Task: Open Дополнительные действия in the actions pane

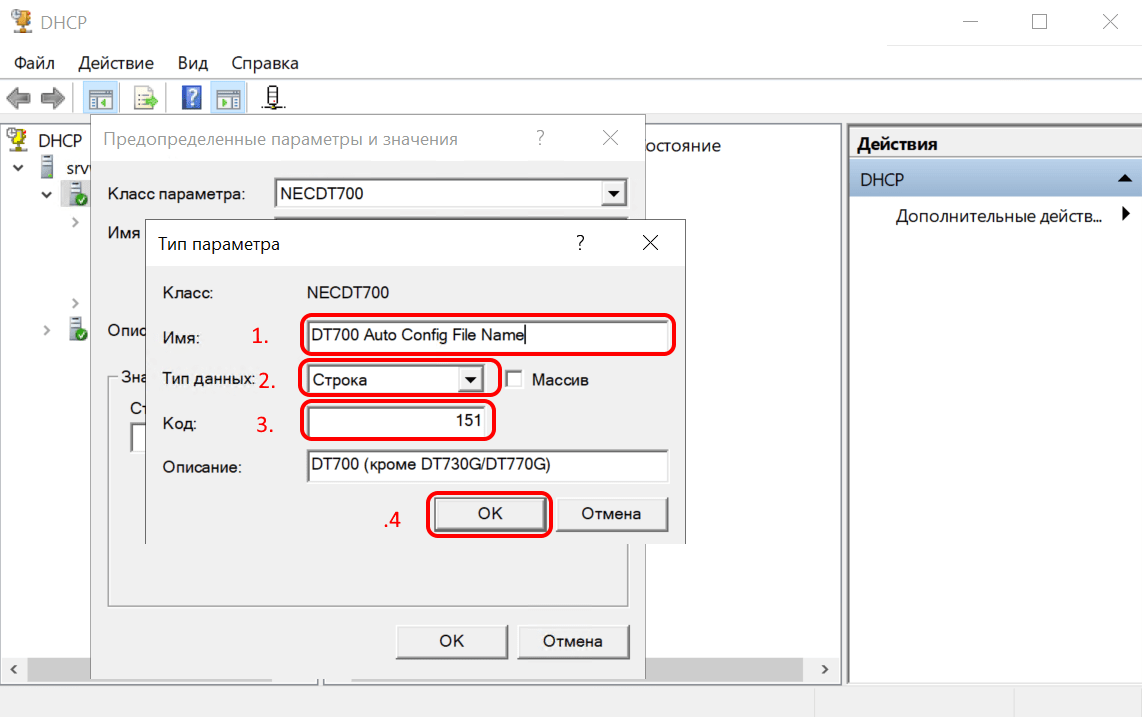Action: (x=1000, y=215)
